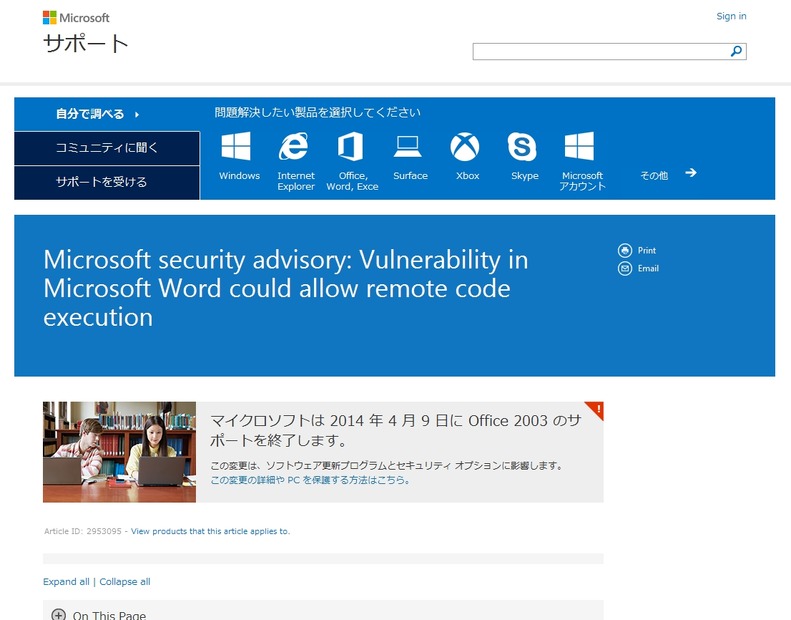This screenshot has height=620, width=791.
Task: Select the Internet Explorer product icon
Action: (x=293, y=146)
